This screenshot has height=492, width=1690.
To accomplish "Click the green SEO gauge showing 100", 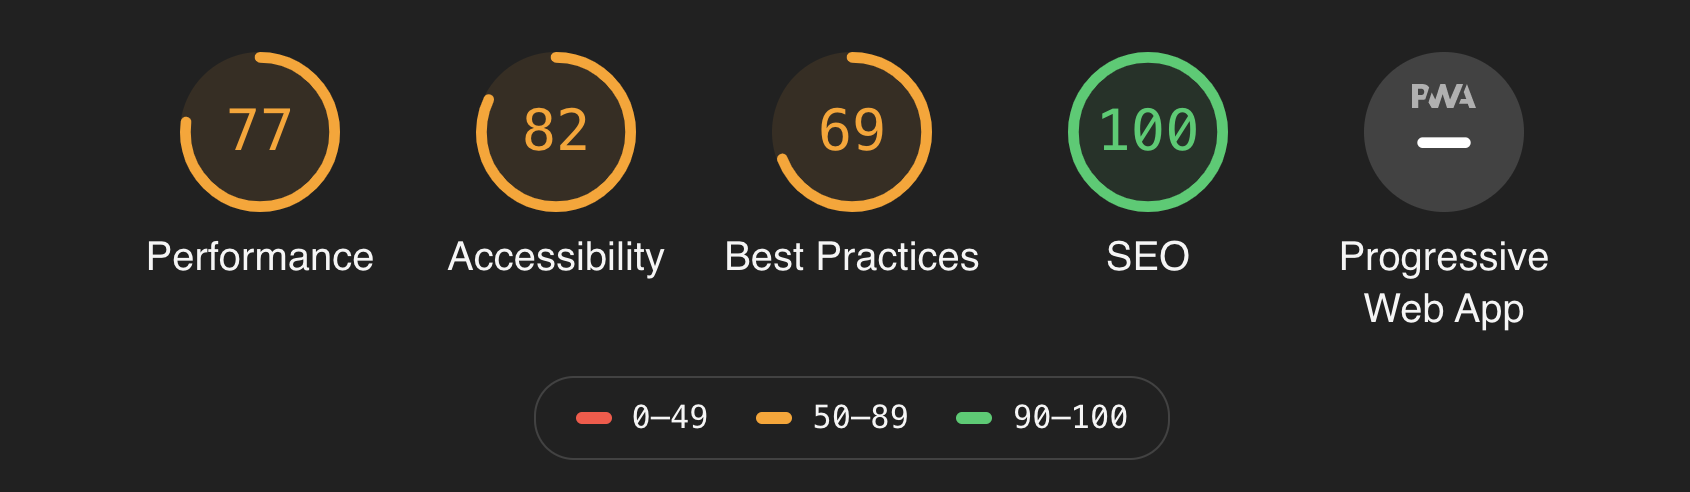I will click(1148, 131).
